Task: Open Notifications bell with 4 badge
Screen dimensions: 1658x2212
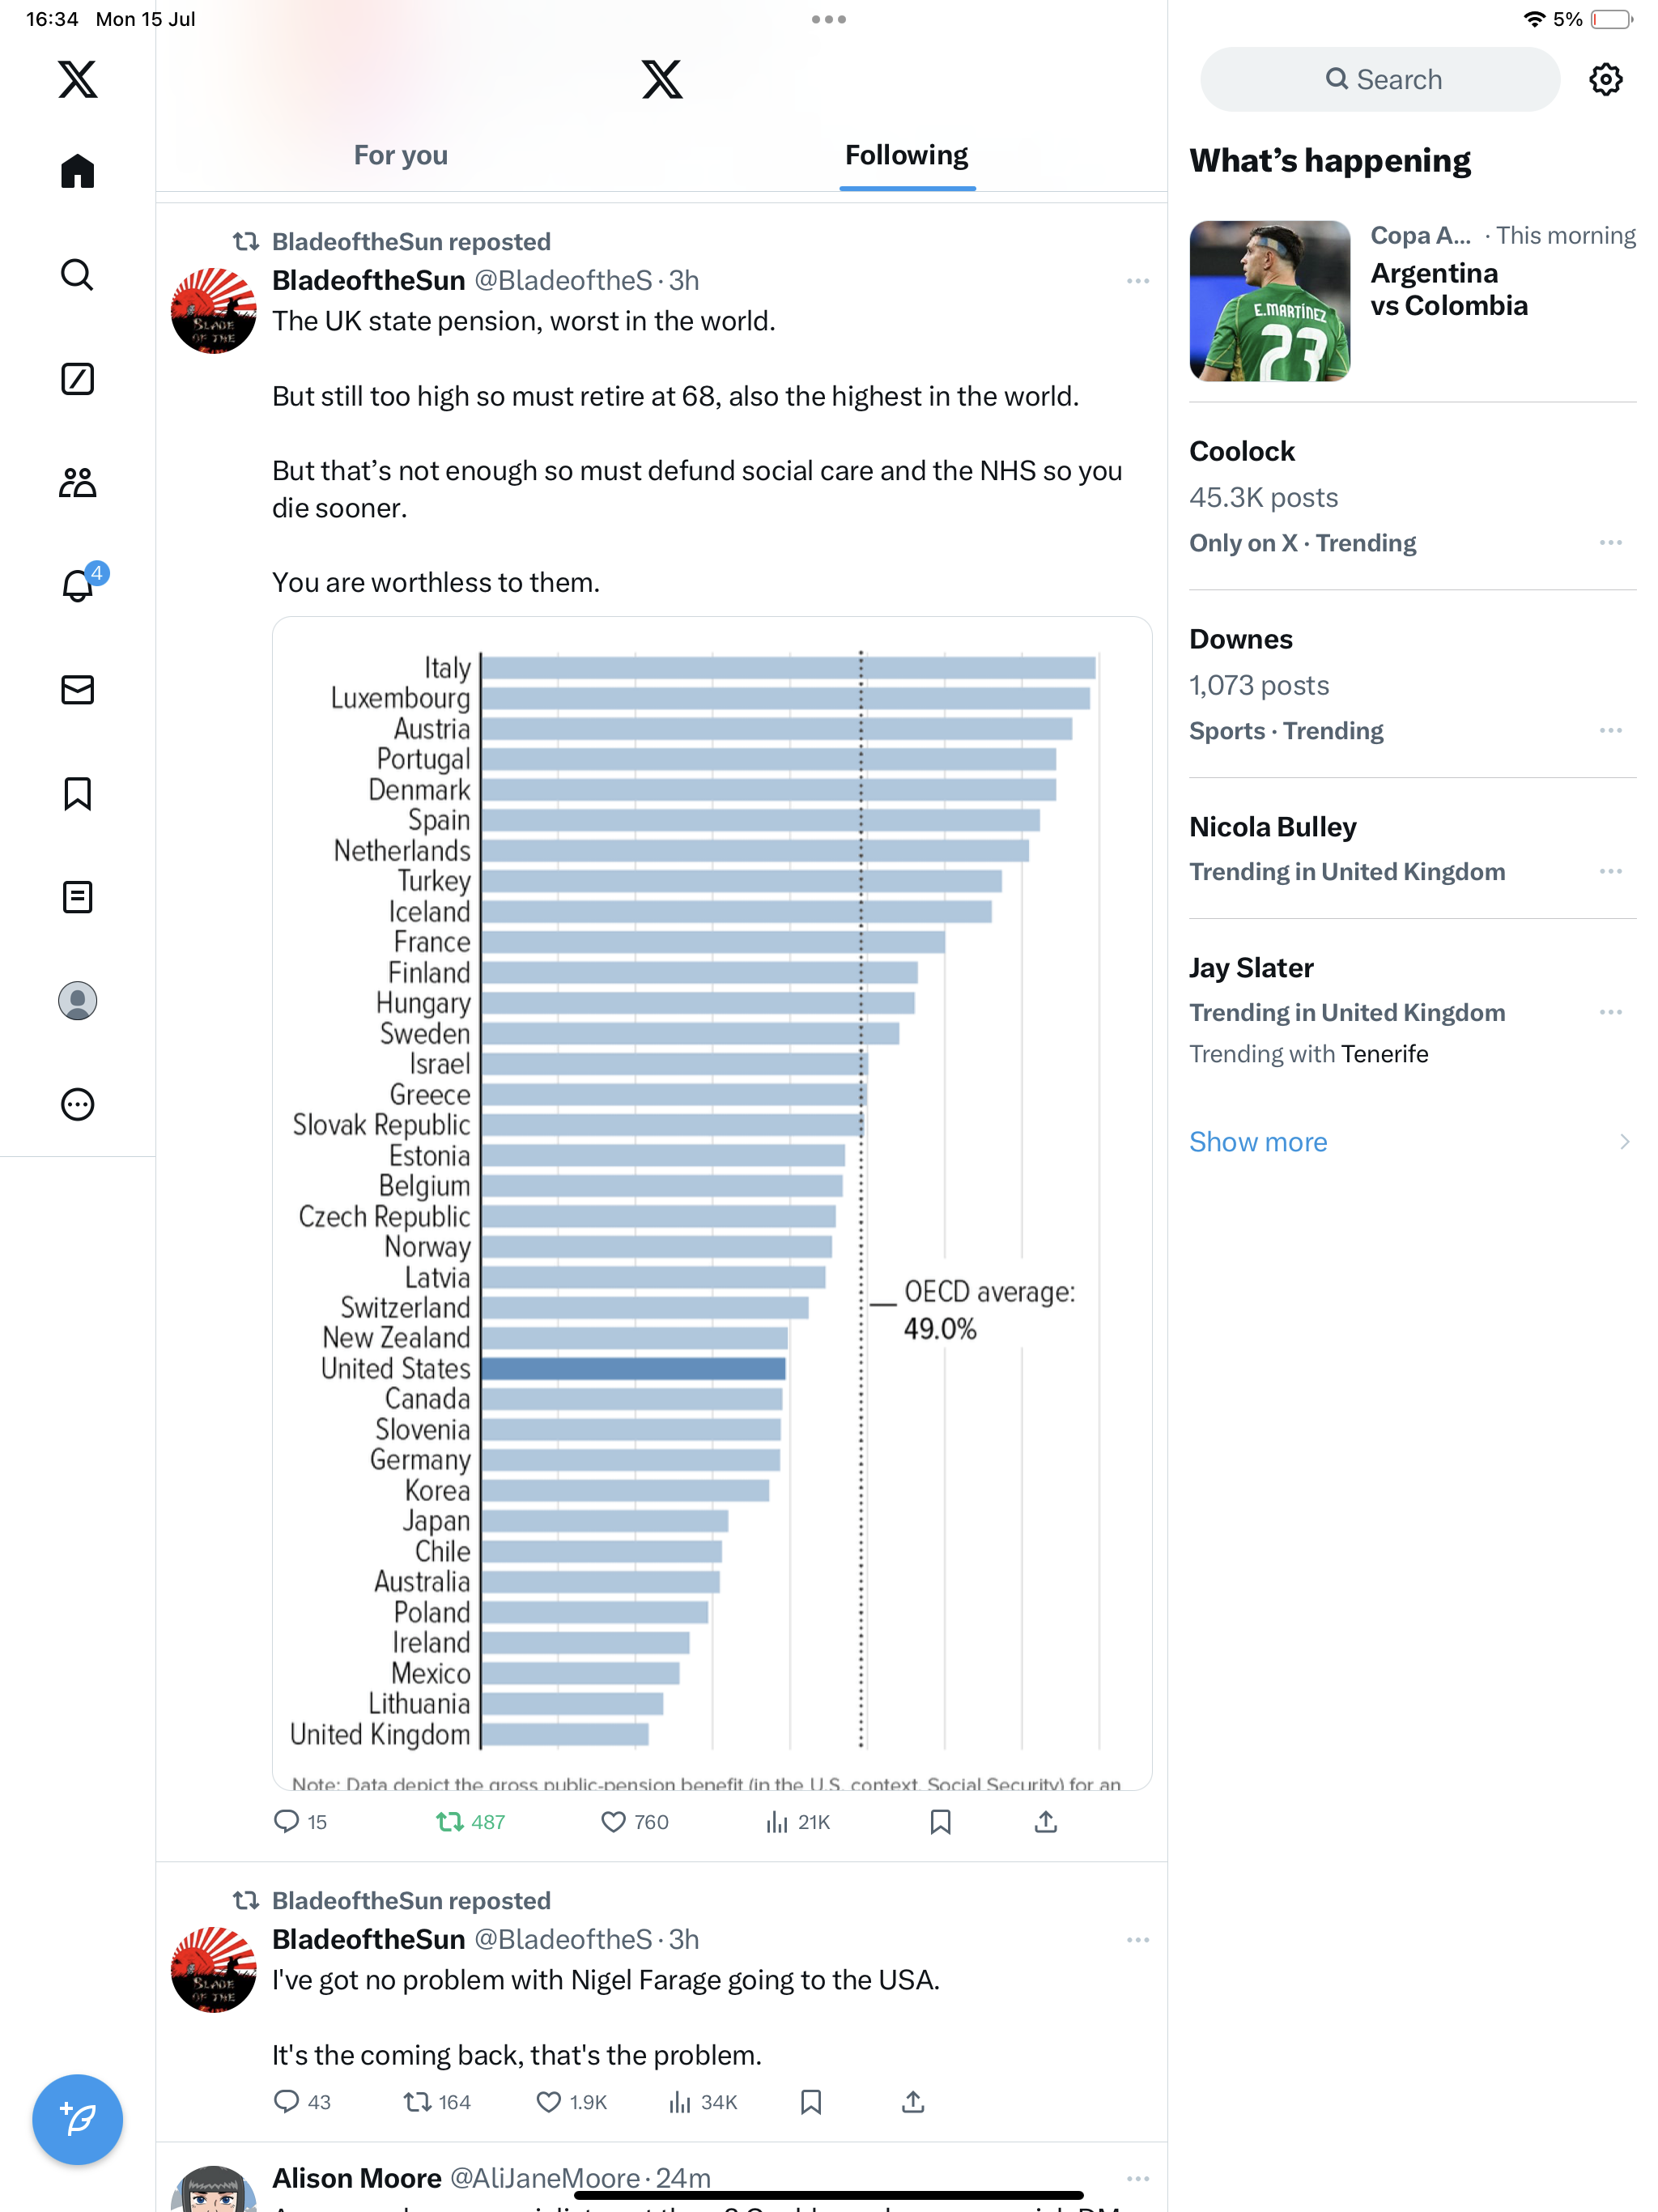Action: pyautogui.click(x=77, y=586)
